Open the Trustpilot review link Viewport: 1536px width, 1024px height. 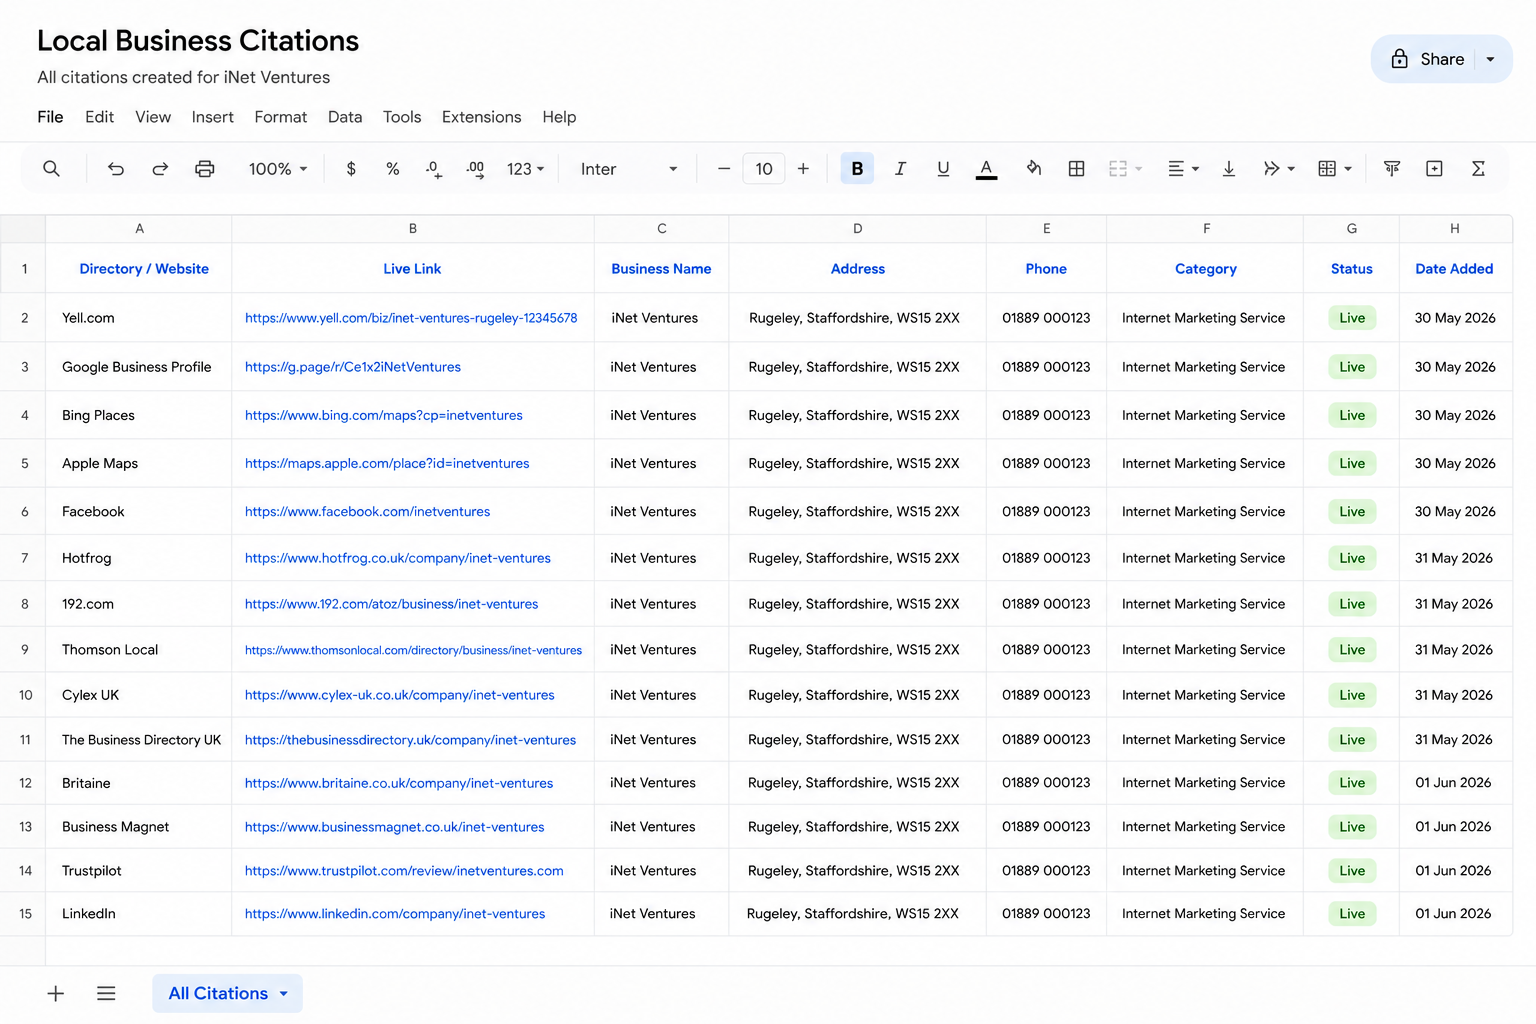click(404, 871)
